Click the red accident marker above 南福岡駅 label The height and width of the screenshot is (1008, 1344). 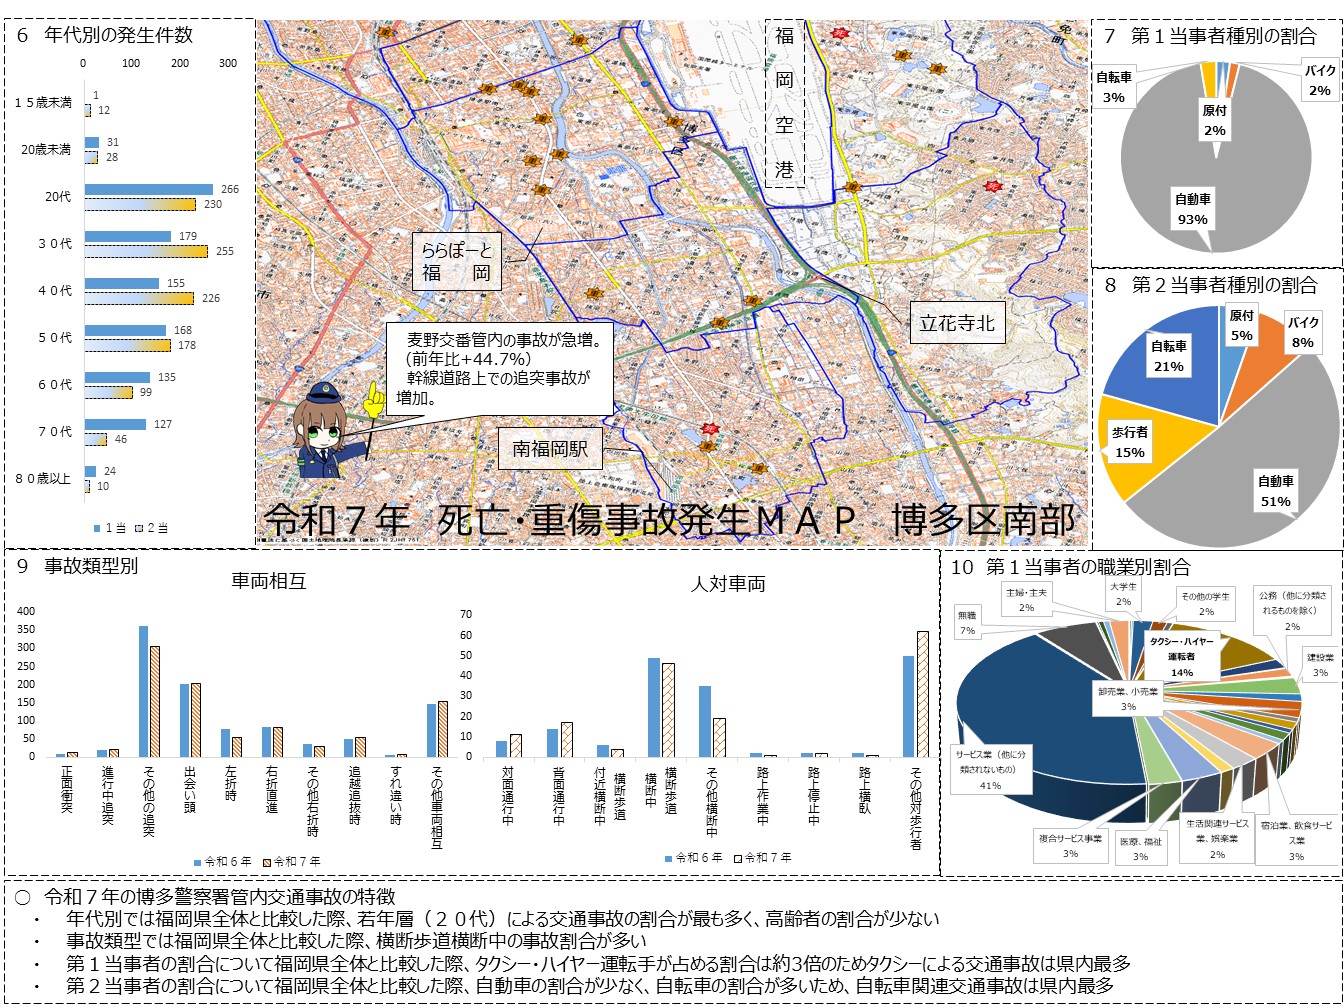tap(710, 428)
